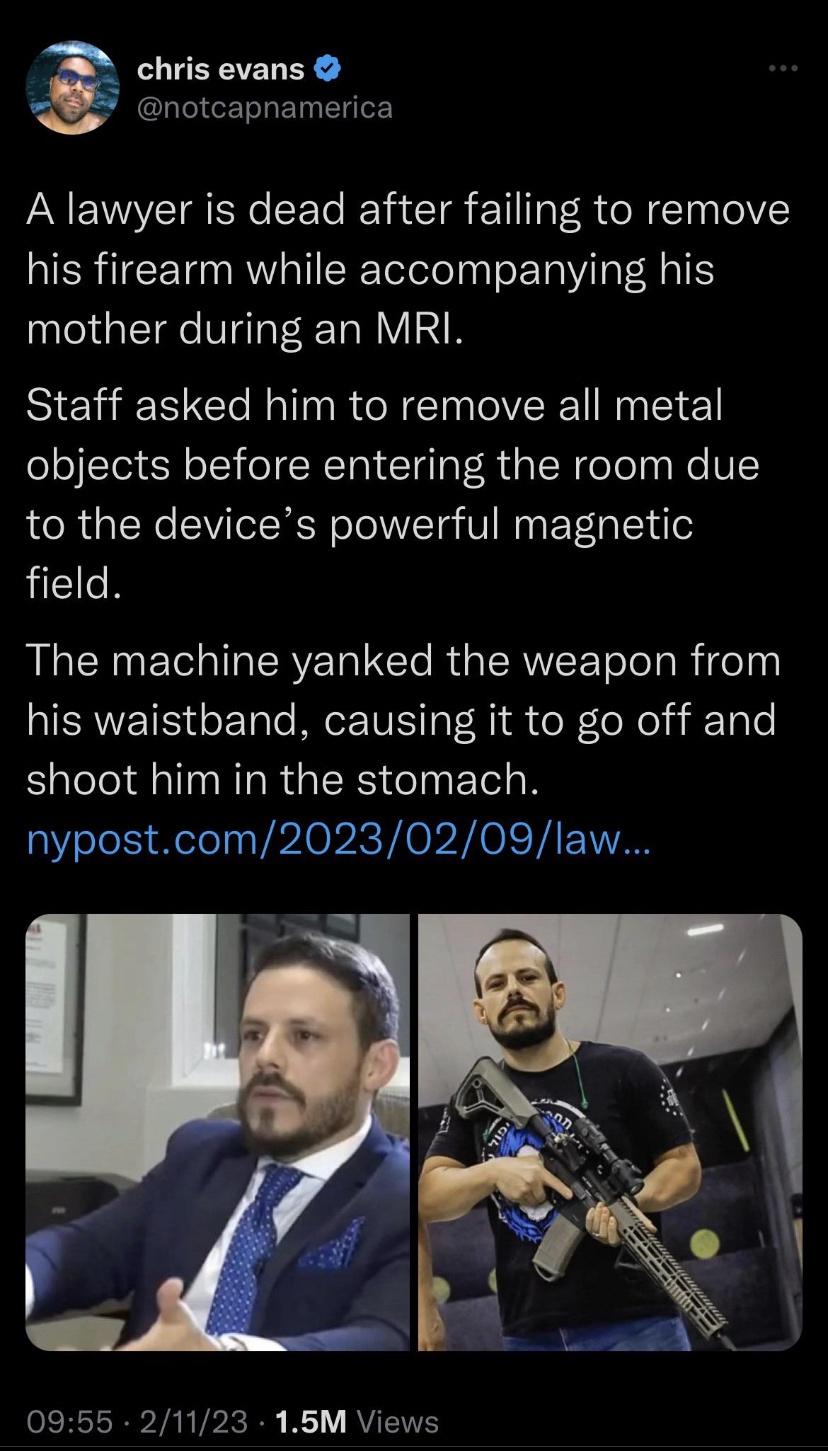Click the 09:55 timestamp
The width and height of the screenshot is (828, 1451).
(x=69, y=1421)
